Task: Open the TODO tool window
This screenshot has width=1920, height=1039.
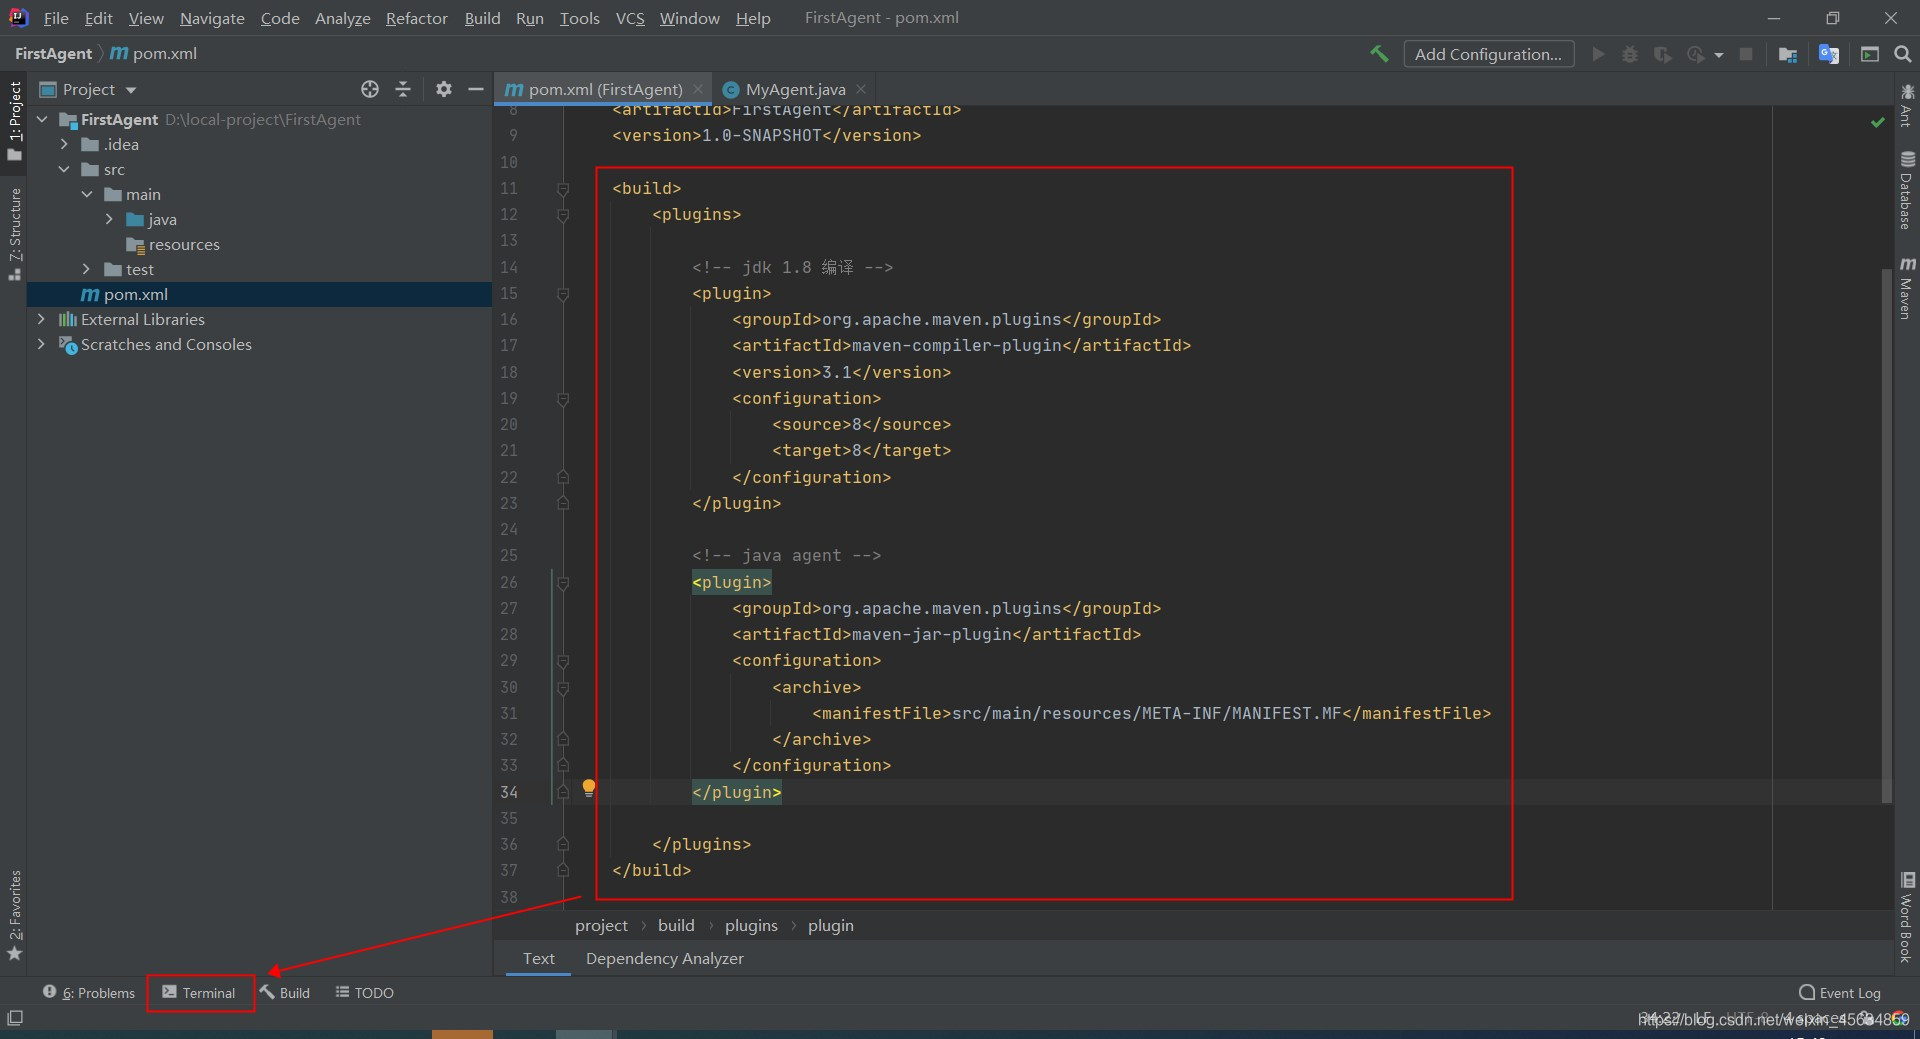Action: click(364, 993)
